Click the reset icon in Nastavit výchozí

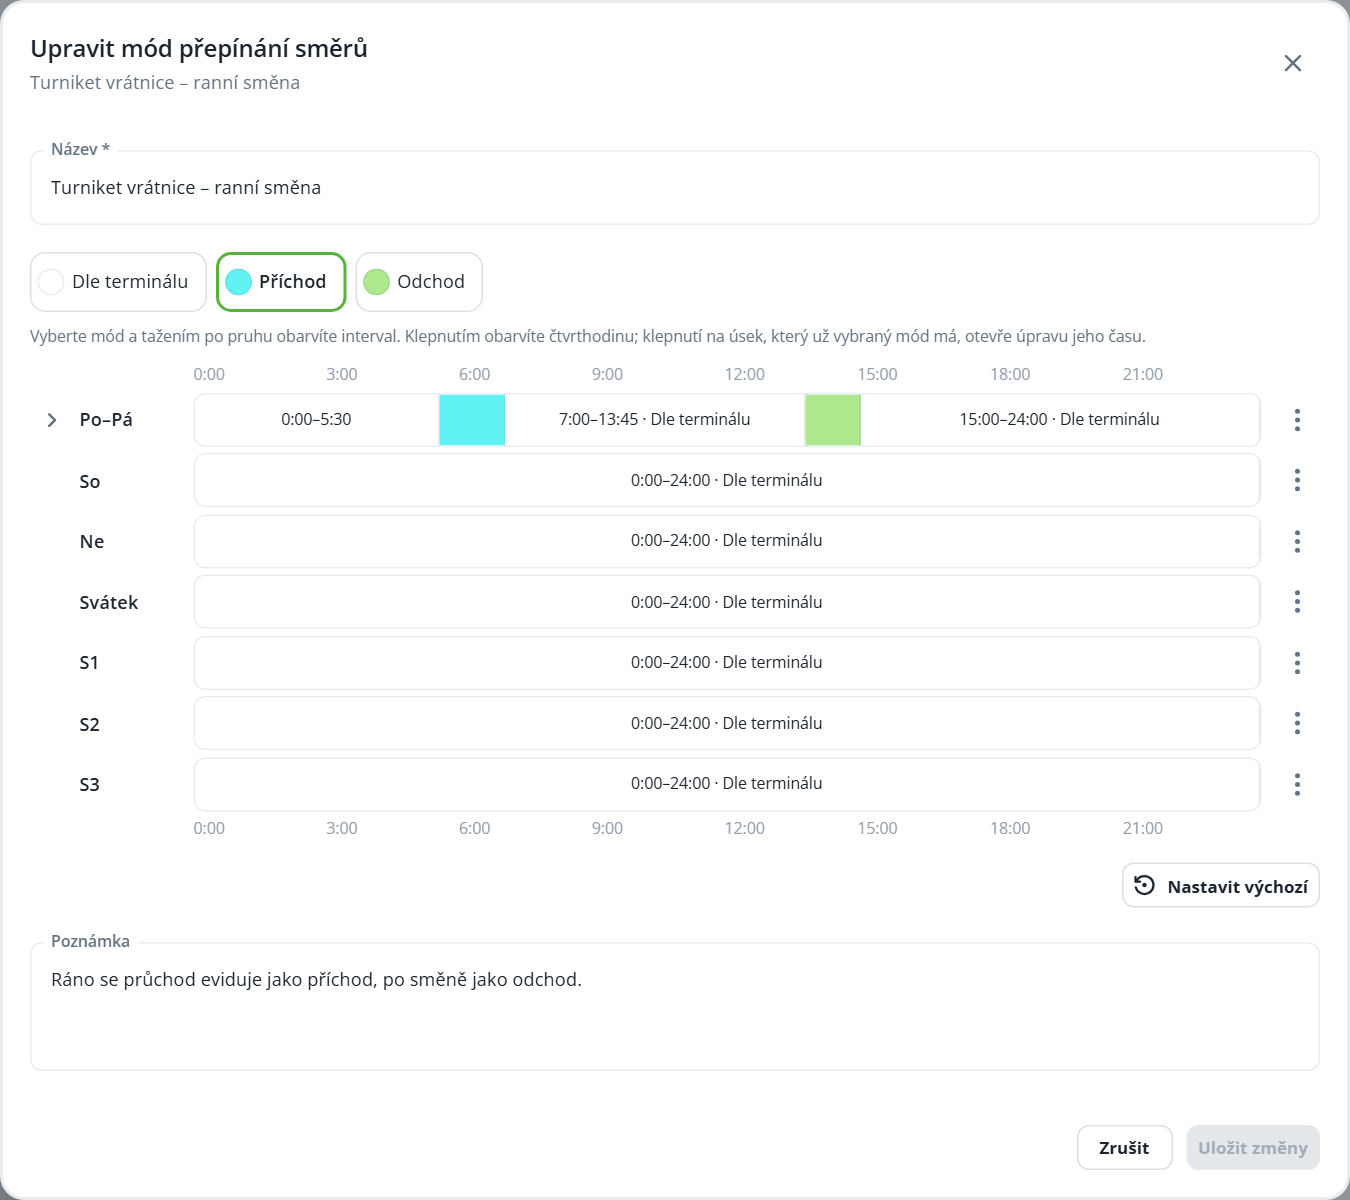(x=1145, y=886)
